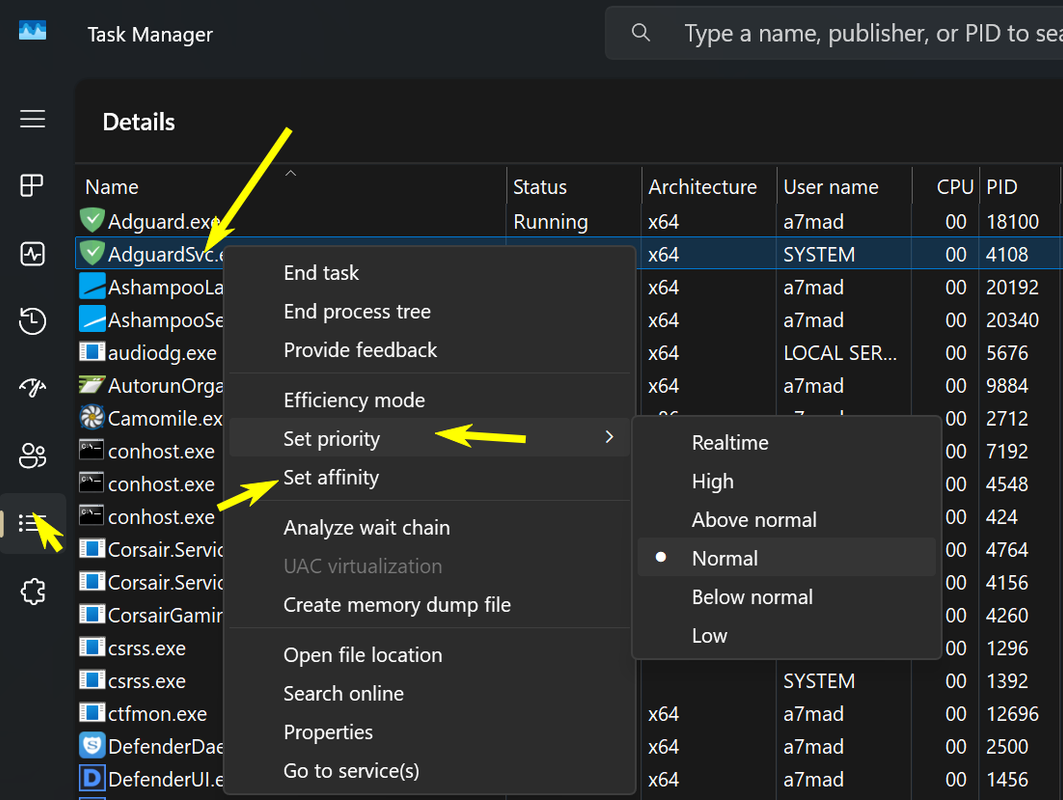This screenshot has width=1063, height=800.
Task: Click the AutorunOrga process icon
Action: (x=92, y=384)
